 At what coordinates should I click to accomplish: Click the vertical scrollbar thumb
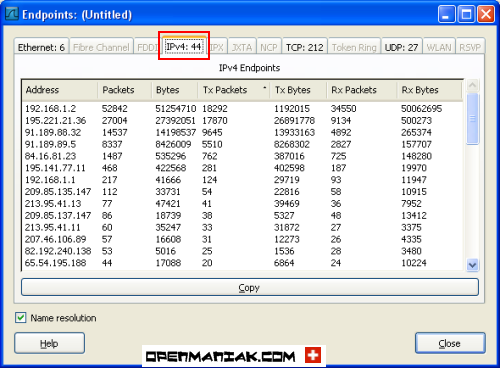[x=472, y=119]
